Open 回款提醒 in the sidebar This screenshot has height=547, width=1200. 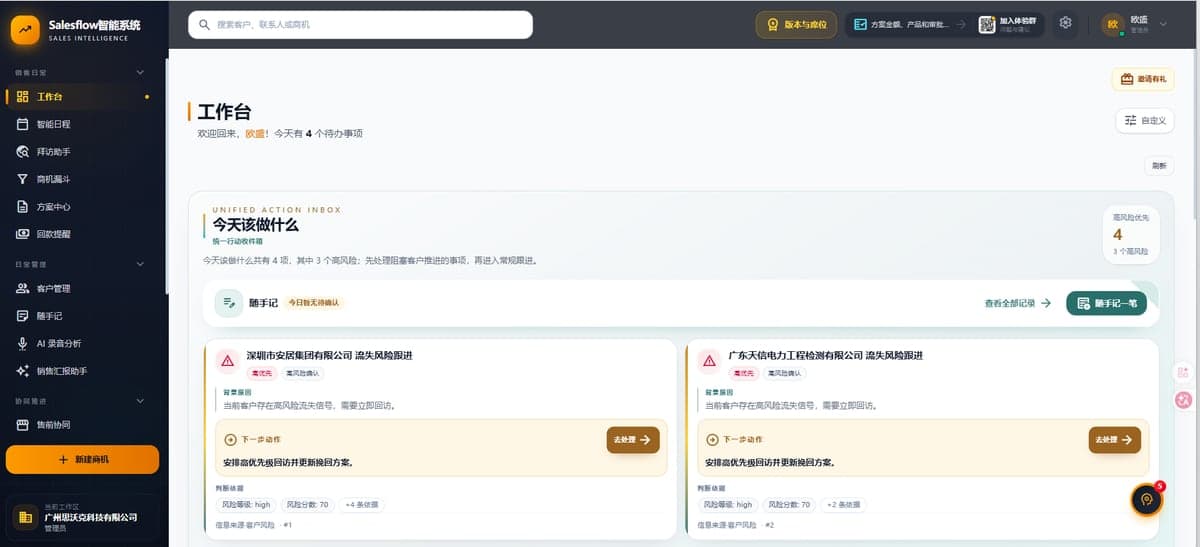[x=82, y=234]
